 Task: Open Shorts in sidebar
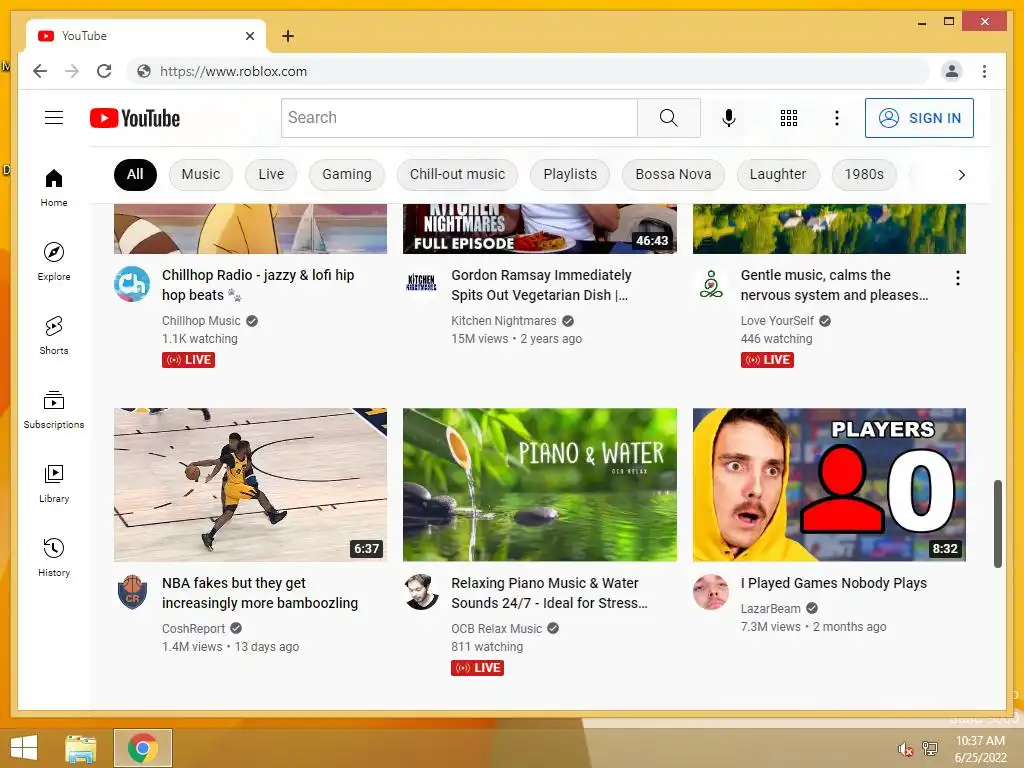(x=54, y=336)
